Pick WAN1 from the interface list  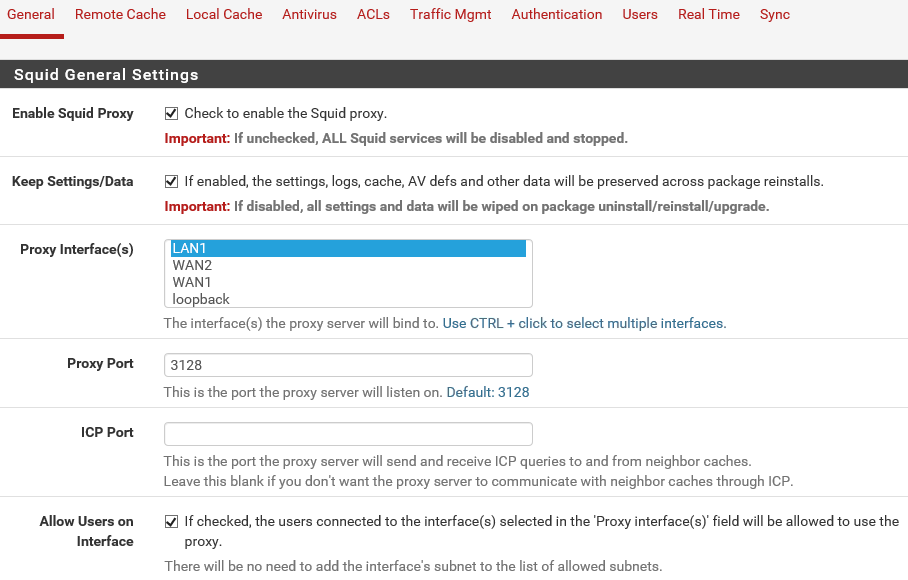pyautogui.click(x=348, y=282)
